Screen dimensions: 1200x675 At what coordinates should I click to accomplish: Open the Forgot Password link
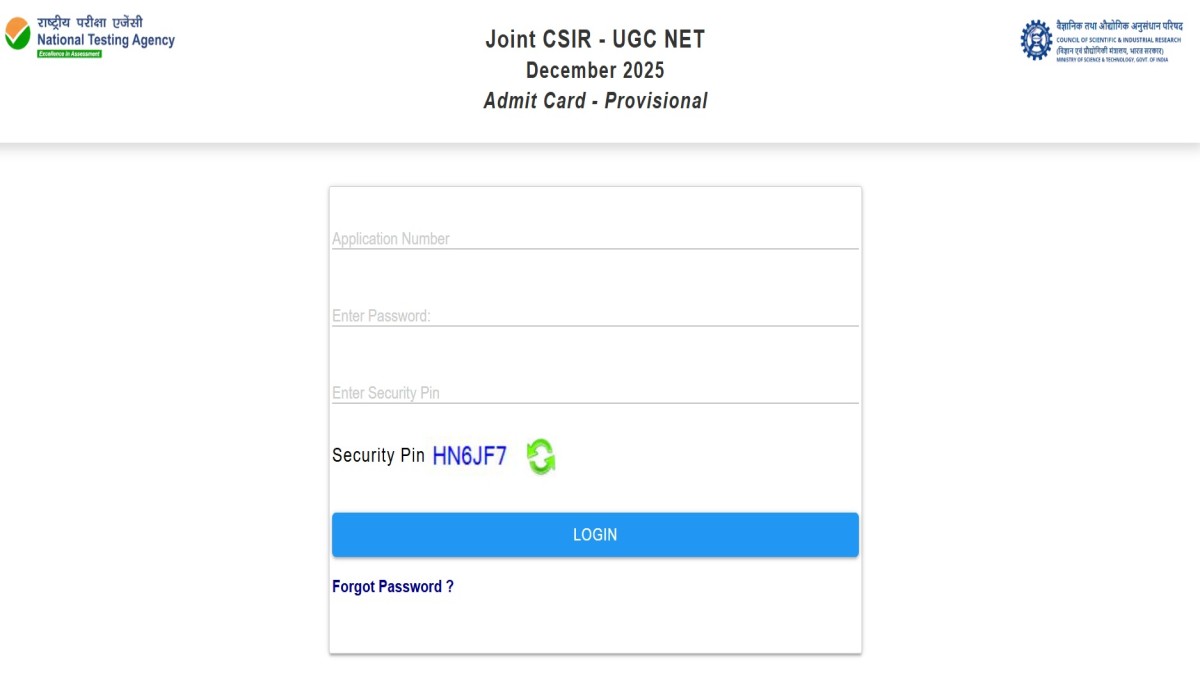click(393, 586)
